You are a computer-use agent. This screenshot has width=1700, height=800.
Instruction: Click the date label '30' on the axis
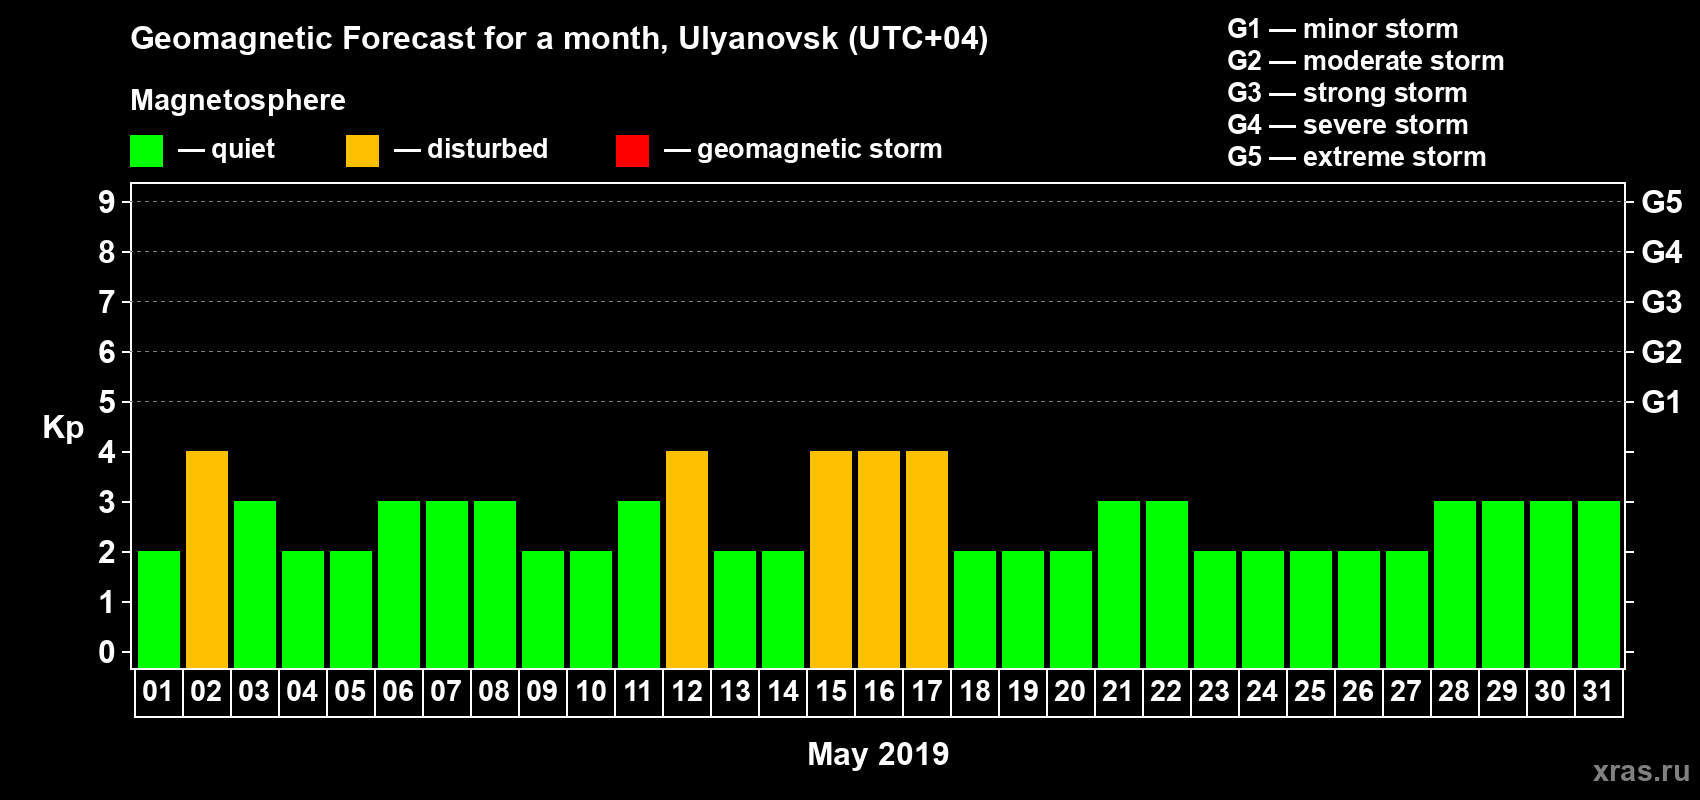(x=1550, y=692)
